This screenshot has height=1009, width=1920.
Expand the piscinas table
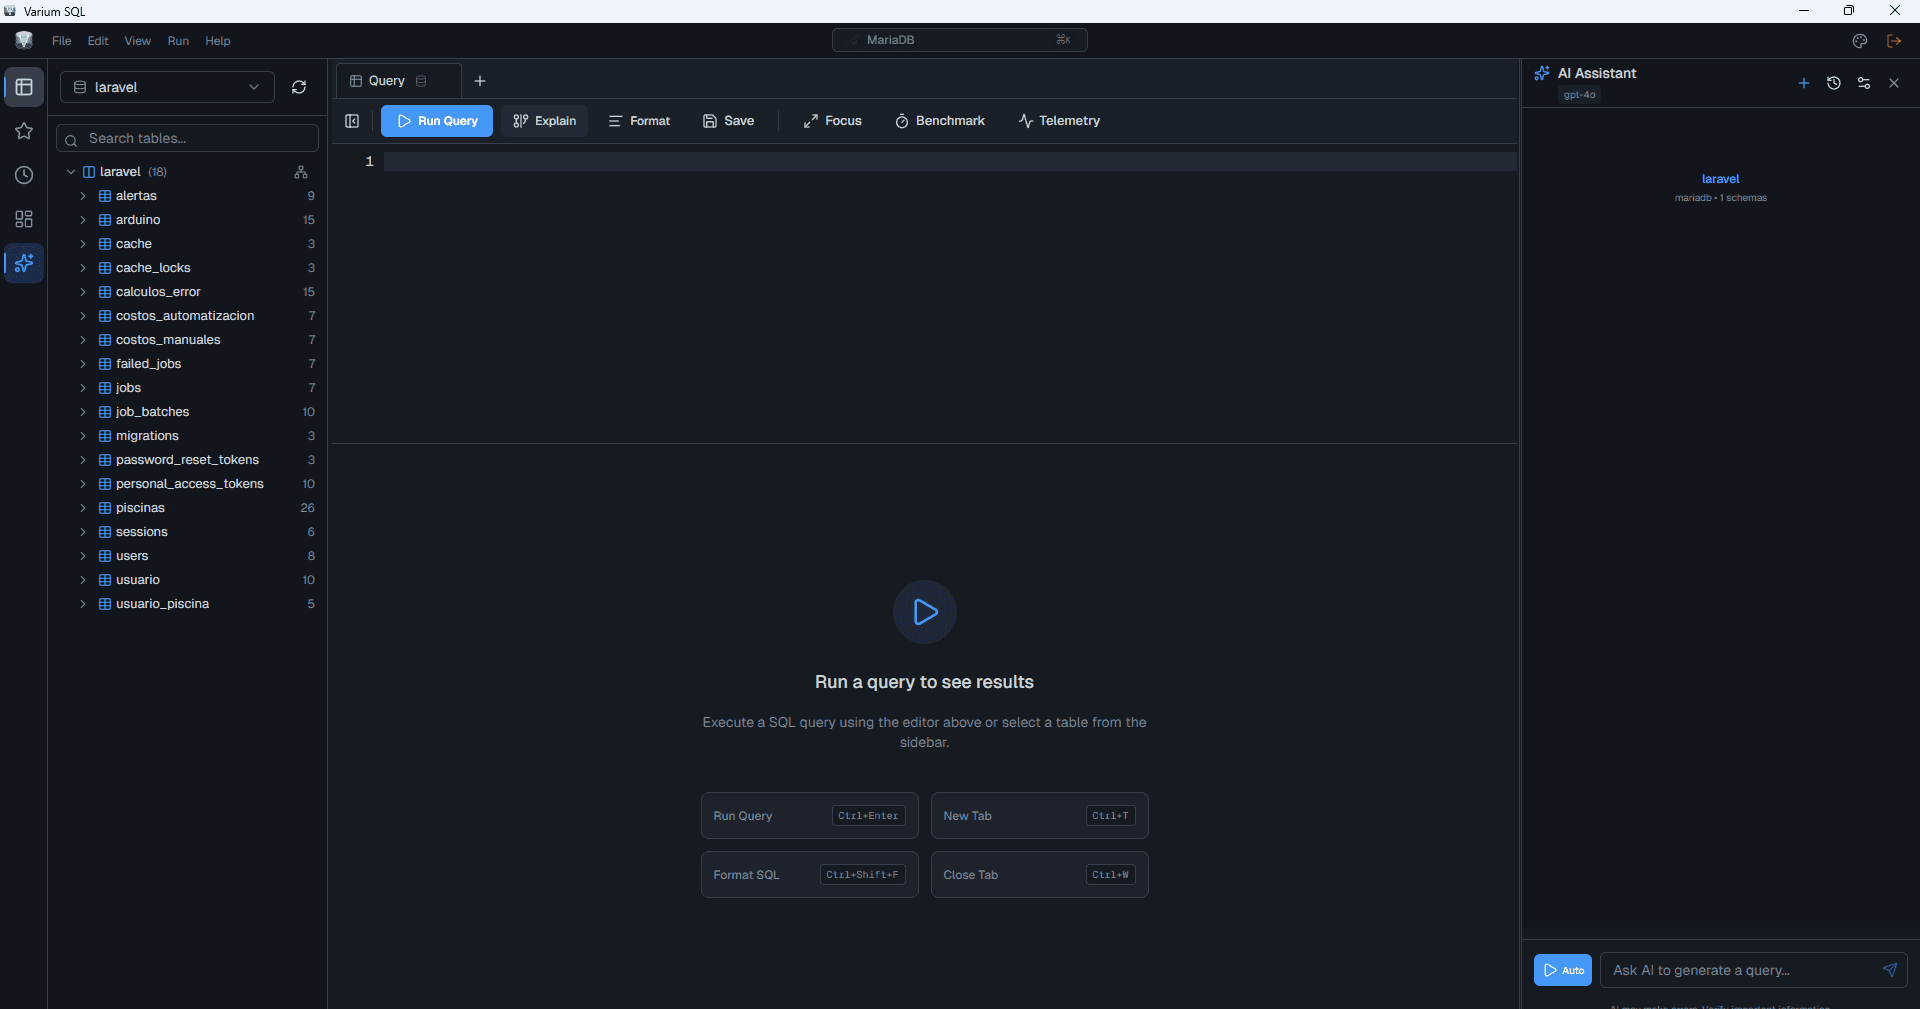click(84, 508)
